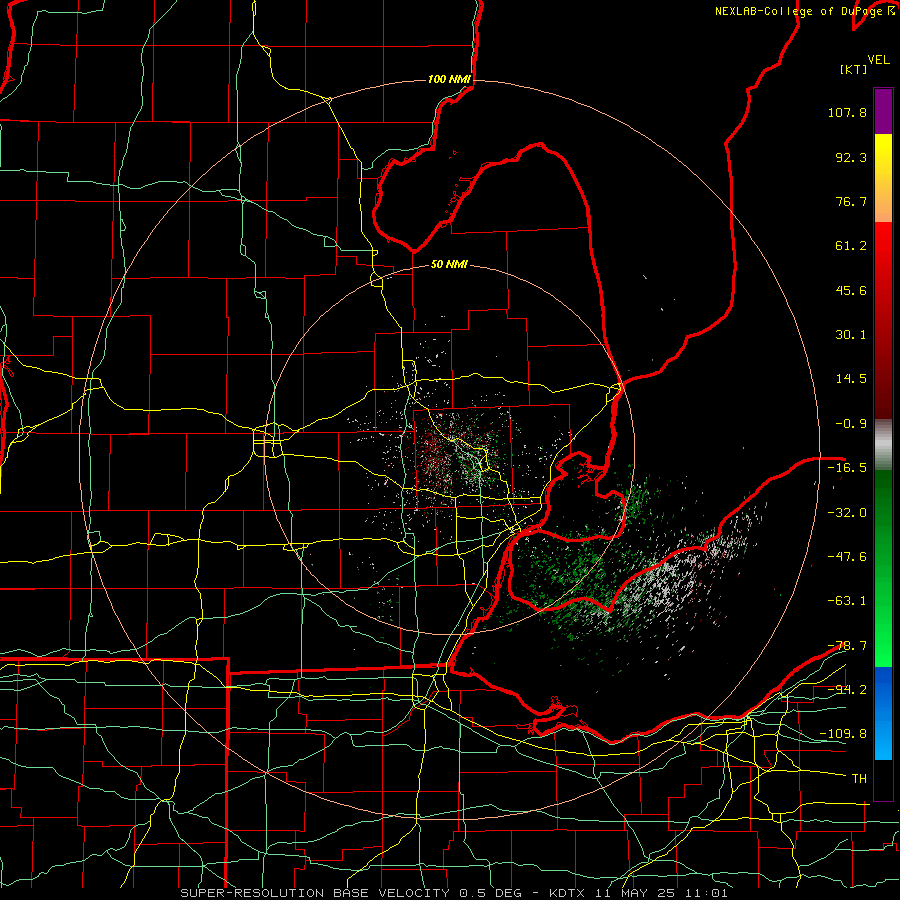The height and width of the screenshot is (900, 900).
Task: Click the -32.0 scale value
Action: point(847,513)
